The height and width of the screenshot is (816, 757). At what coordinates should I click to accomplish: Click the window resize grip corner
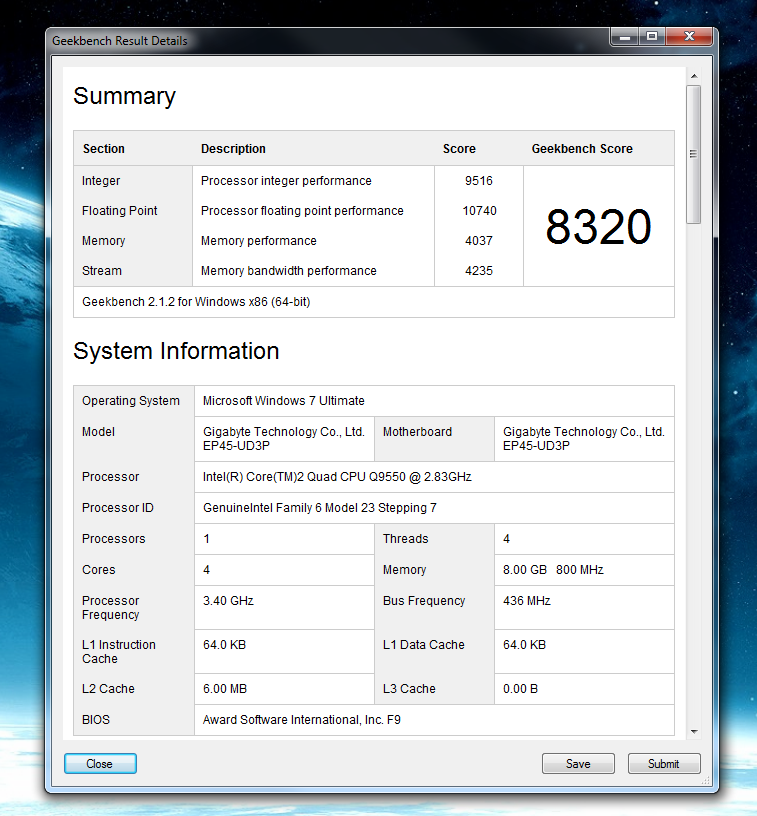[x=706, y=781]
